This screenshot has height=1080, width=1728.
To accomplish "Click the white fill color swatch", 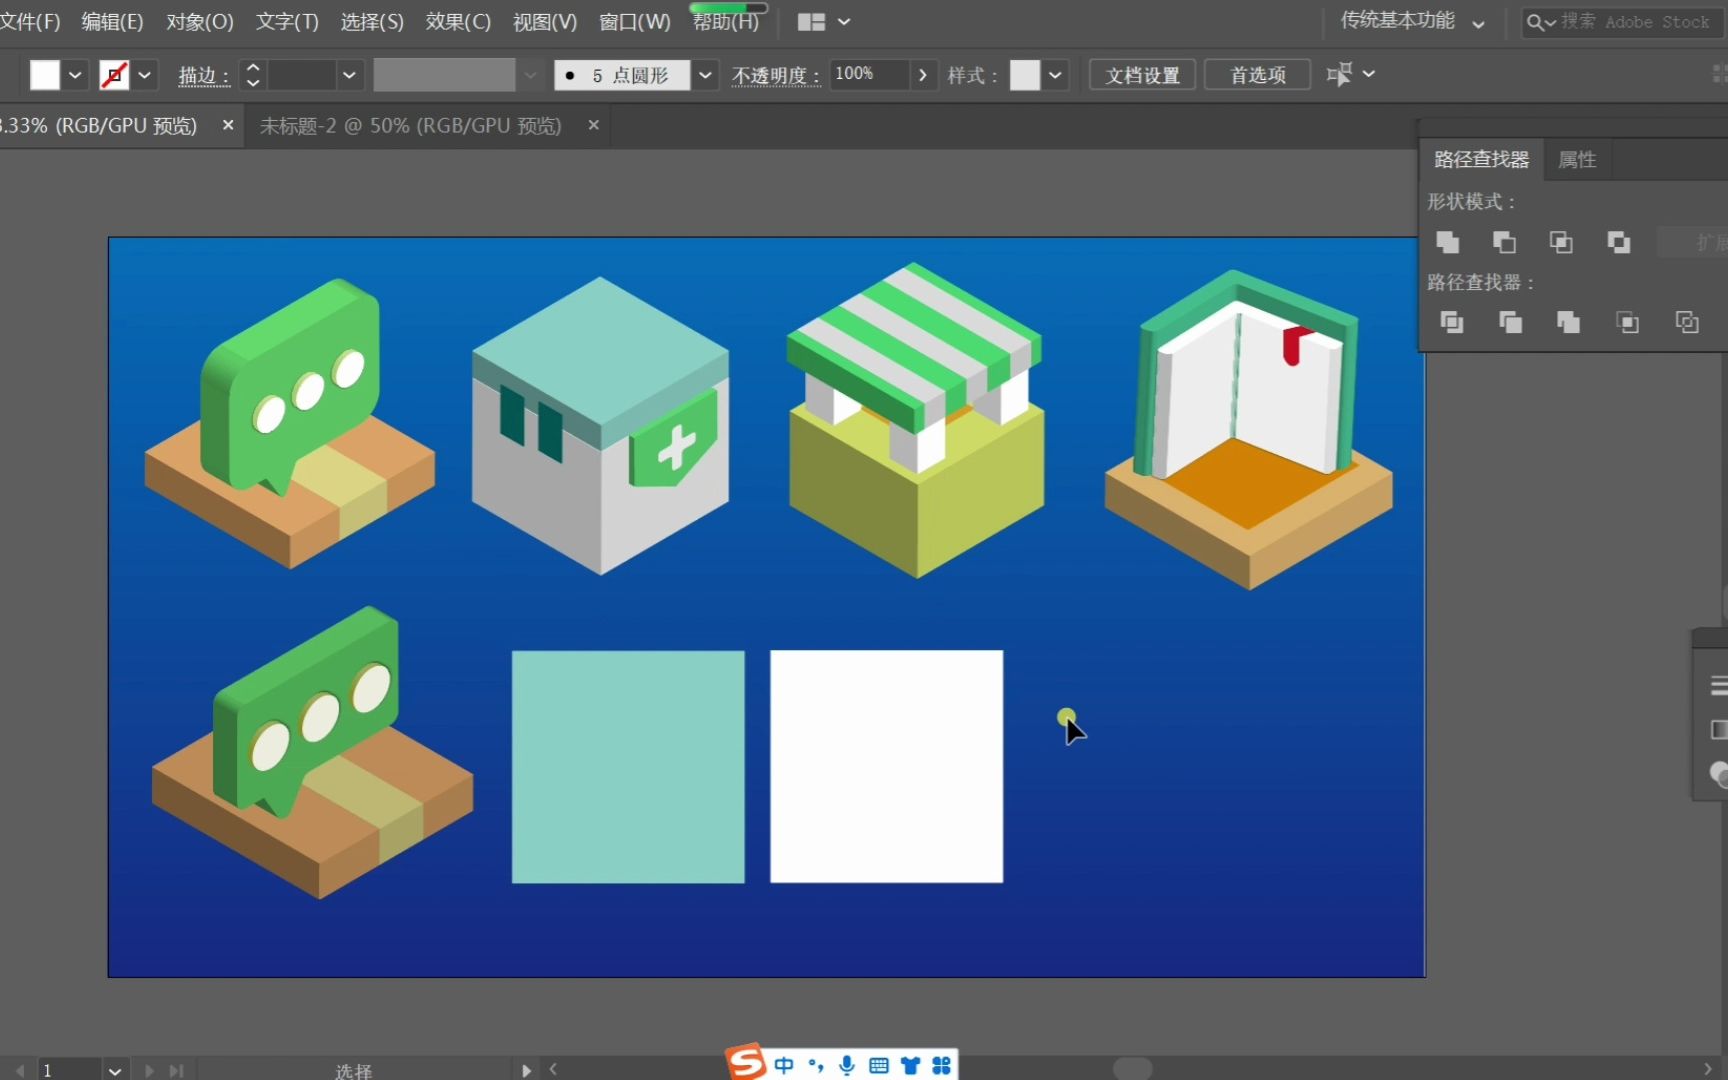I will click(x=45, y=75).
